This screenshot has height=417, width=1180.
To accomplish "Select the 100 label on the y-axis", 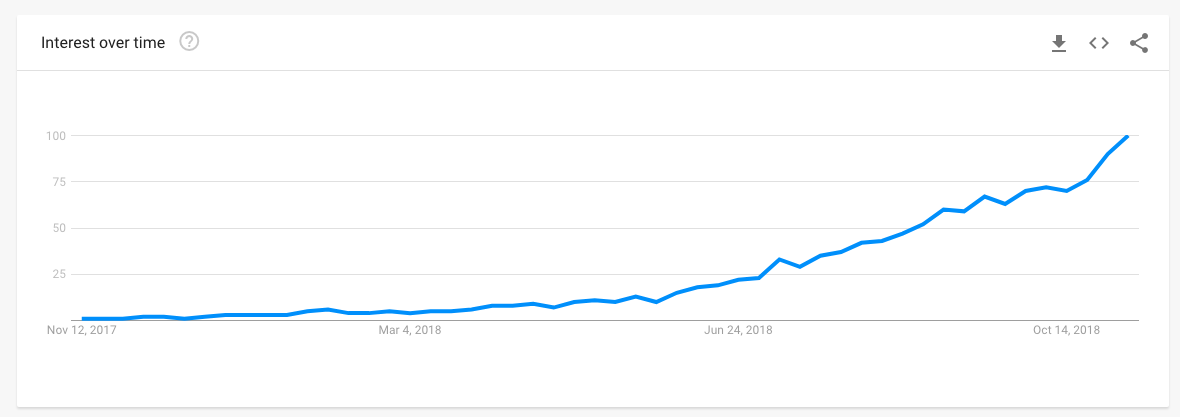I will pos(57,135).
